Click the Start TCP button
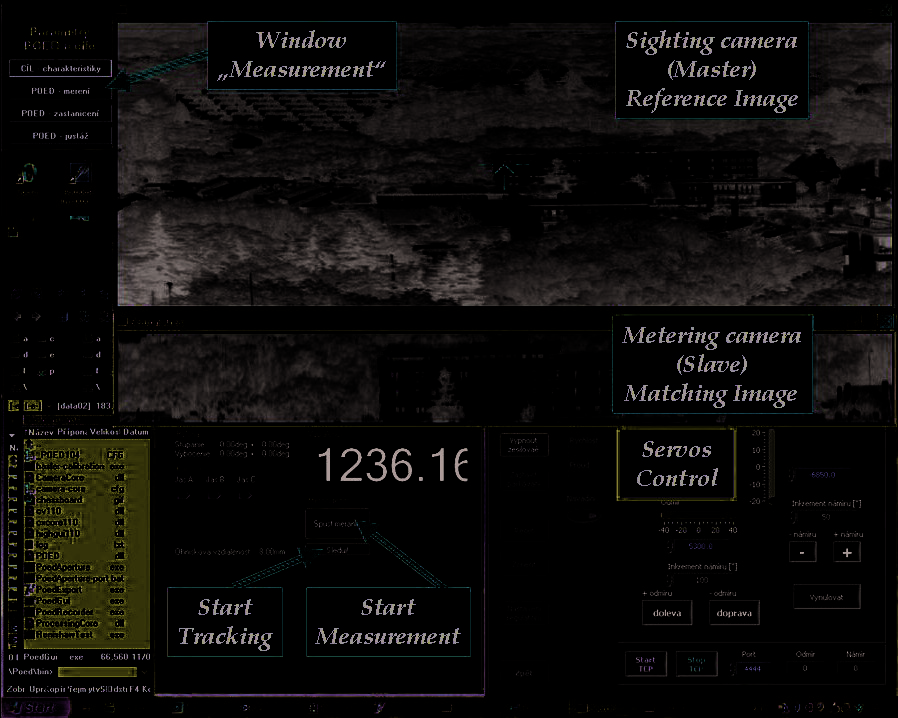The height and width of the screenshot is (718, 898). [x=645, y=663]
